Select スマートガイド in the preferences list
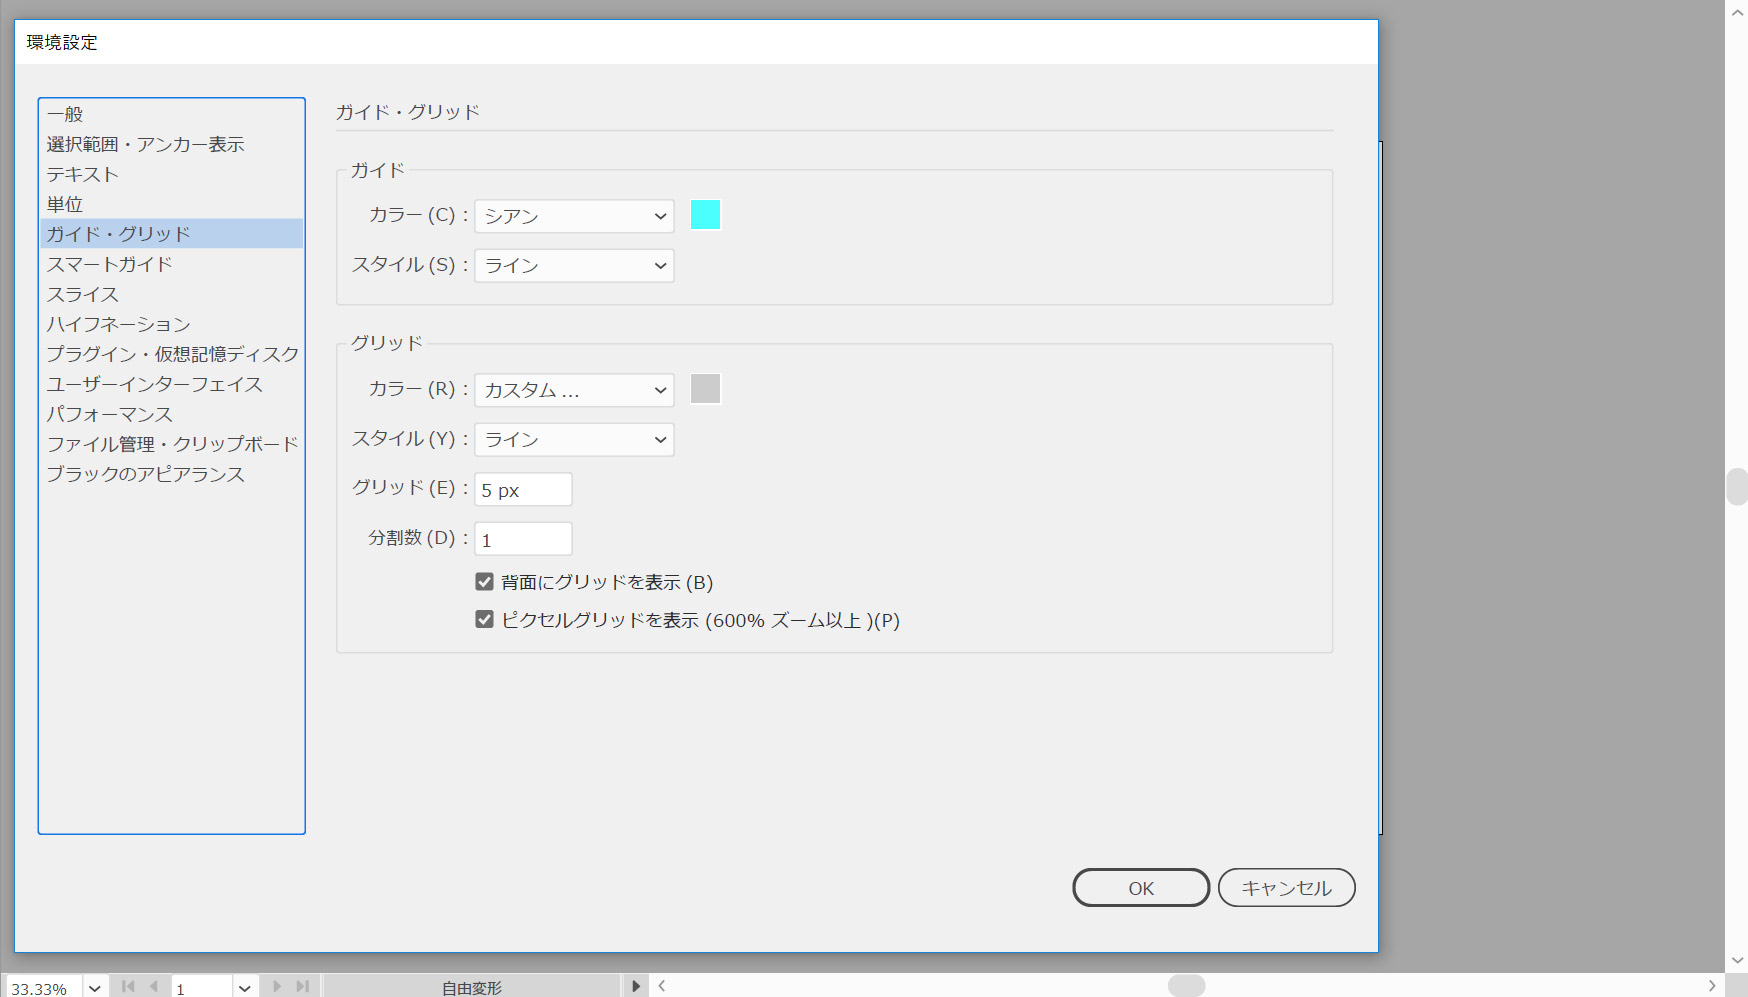Viewport: 1748px width, 997px height. [x=110, y=264]
